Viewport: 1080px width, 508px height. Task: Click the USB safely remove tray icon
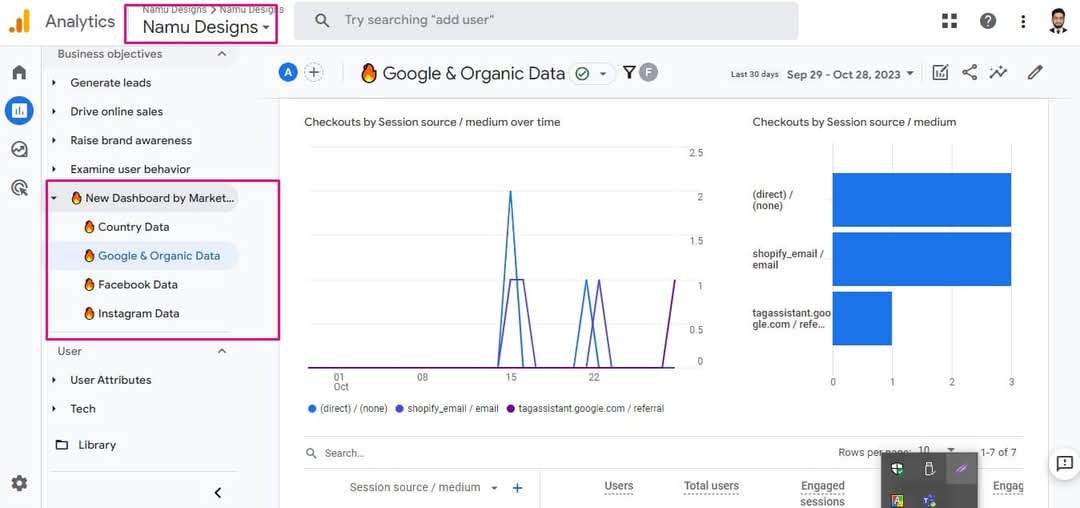click(x=929, y=469)
